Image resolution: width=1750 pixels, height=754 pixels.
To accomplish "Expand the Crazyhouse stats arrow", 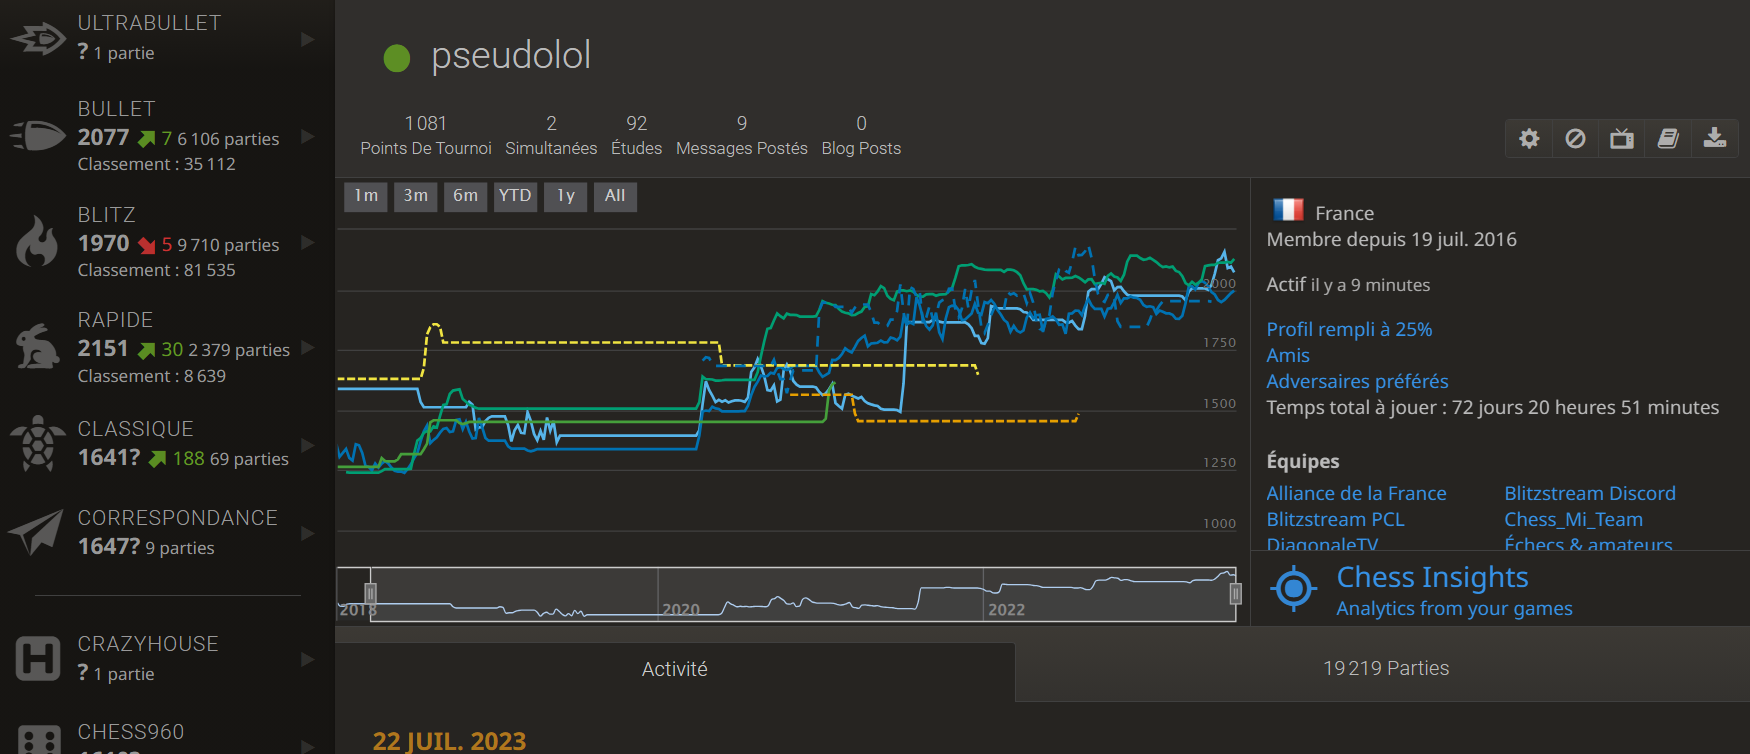I will tap(308, 660).
